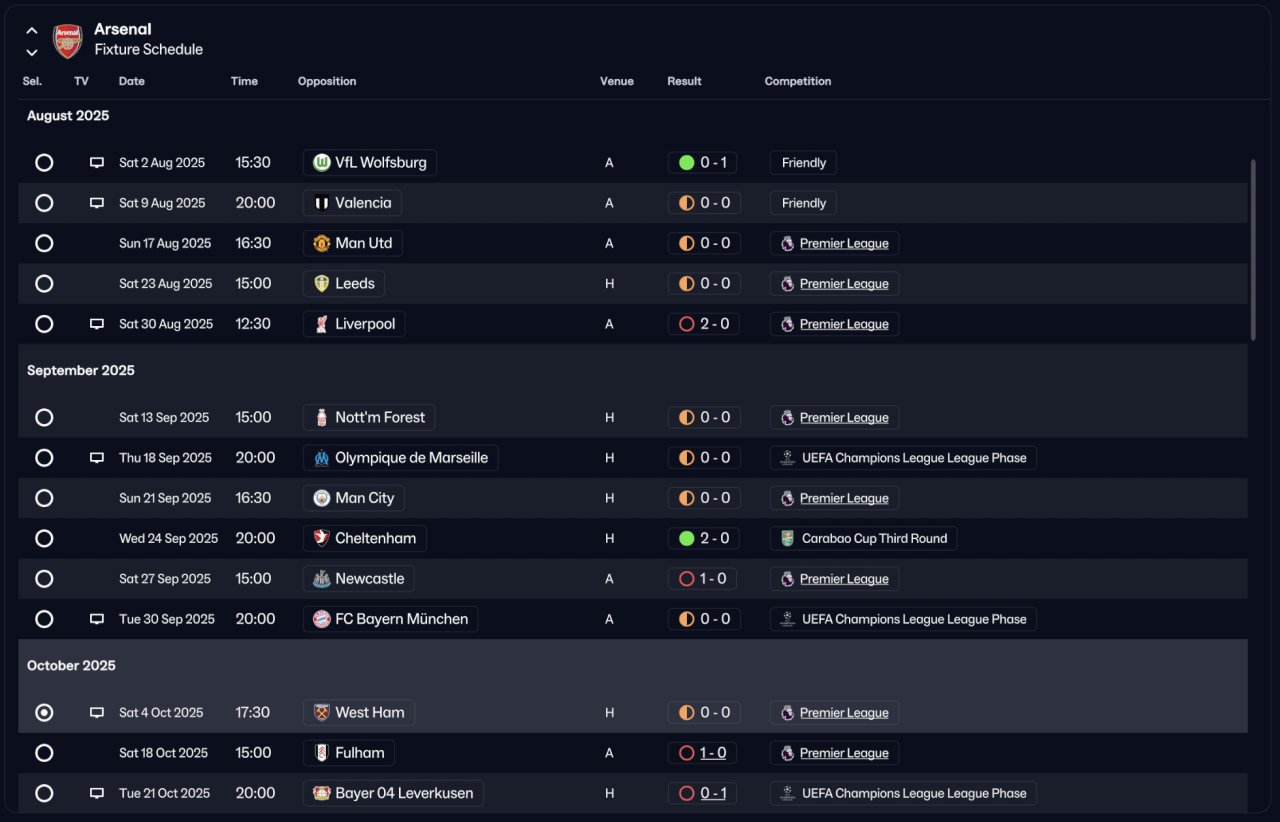Click the Arsenal club crest icon
The height and width of the screenshot is (822, 1280).
pos(67,40)
